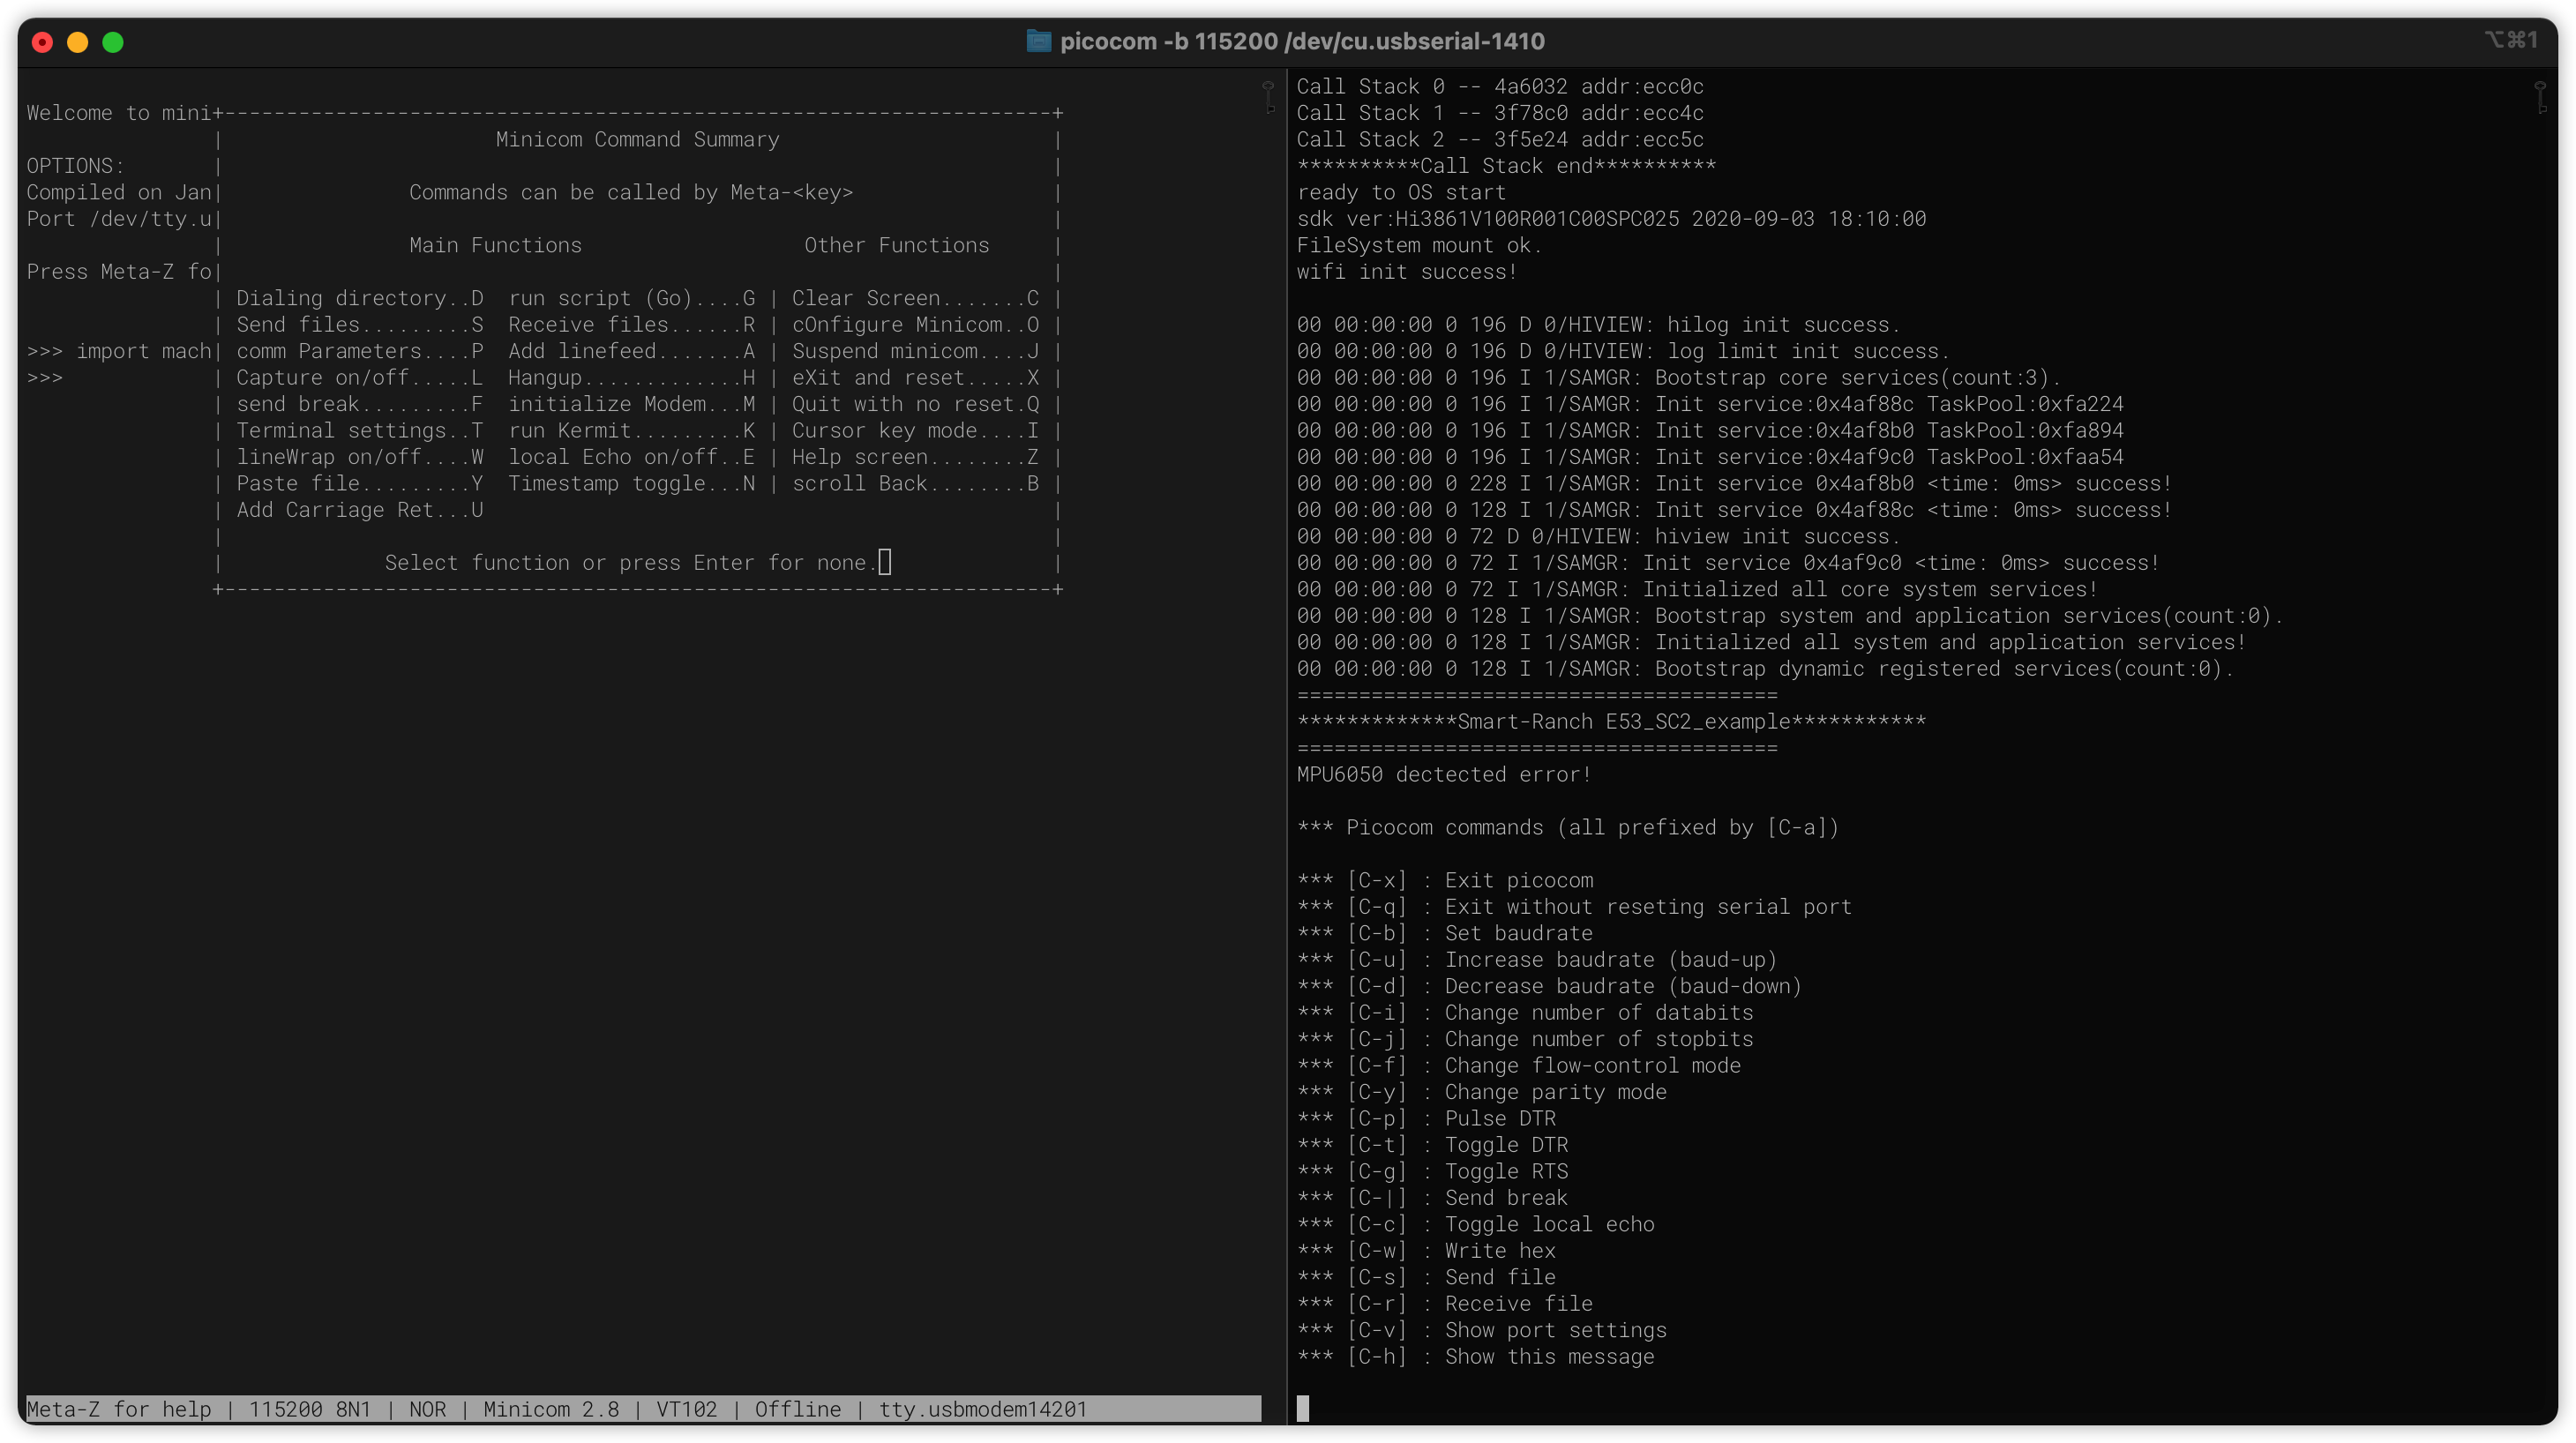This screenshot has height=1443, width=2576.
Task: Click the 'eXit and reset.....X' entry
Action: pyautogui.click(x=916, y=377)
